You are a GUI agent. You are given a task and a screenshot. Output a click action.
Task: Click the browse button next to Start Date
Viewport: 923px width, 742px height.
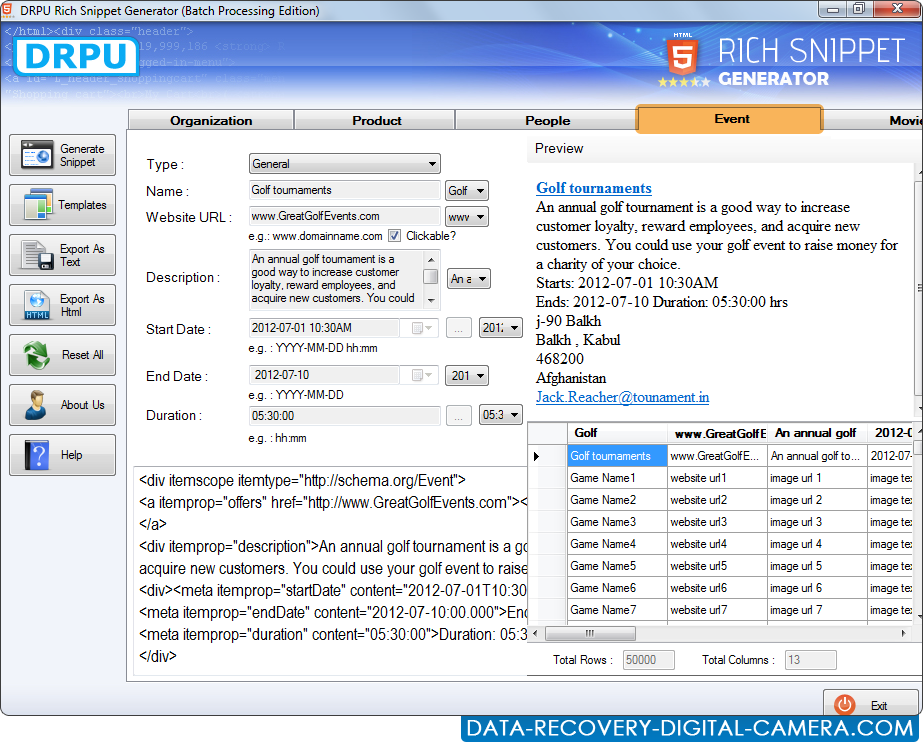(x=459, y=328)
